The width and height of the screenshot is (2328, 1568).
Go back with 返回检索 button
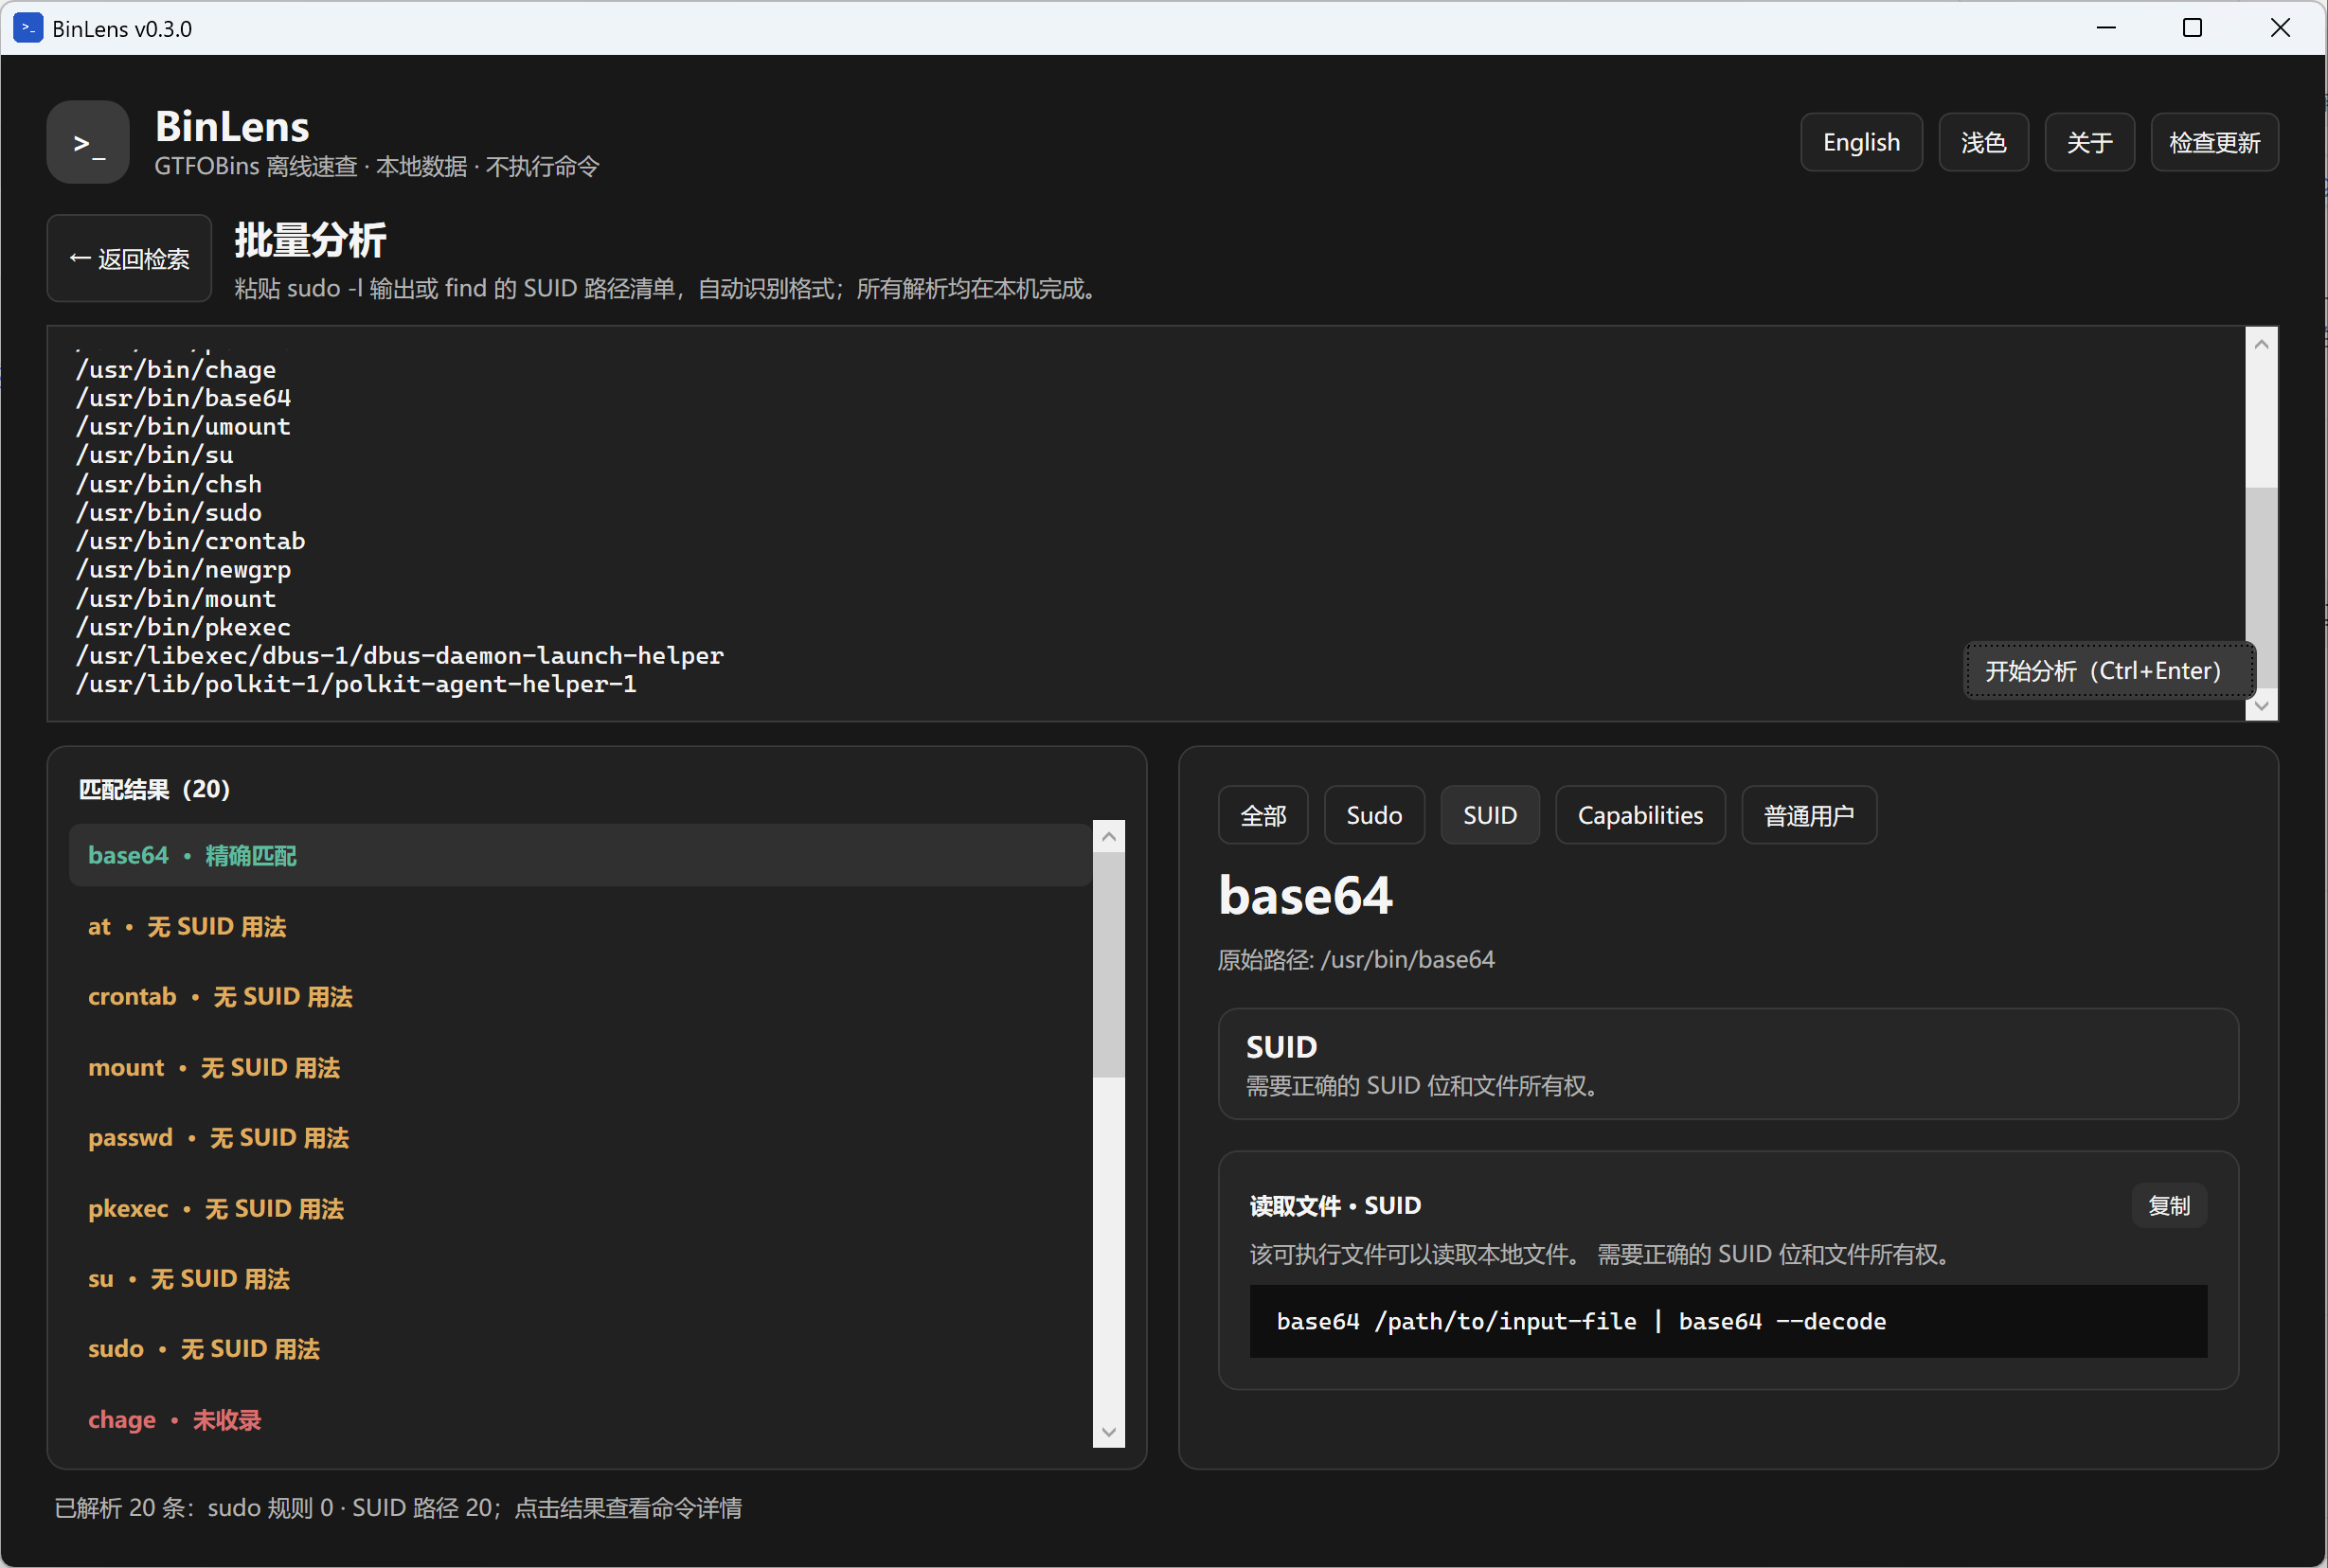coord(129,258)
